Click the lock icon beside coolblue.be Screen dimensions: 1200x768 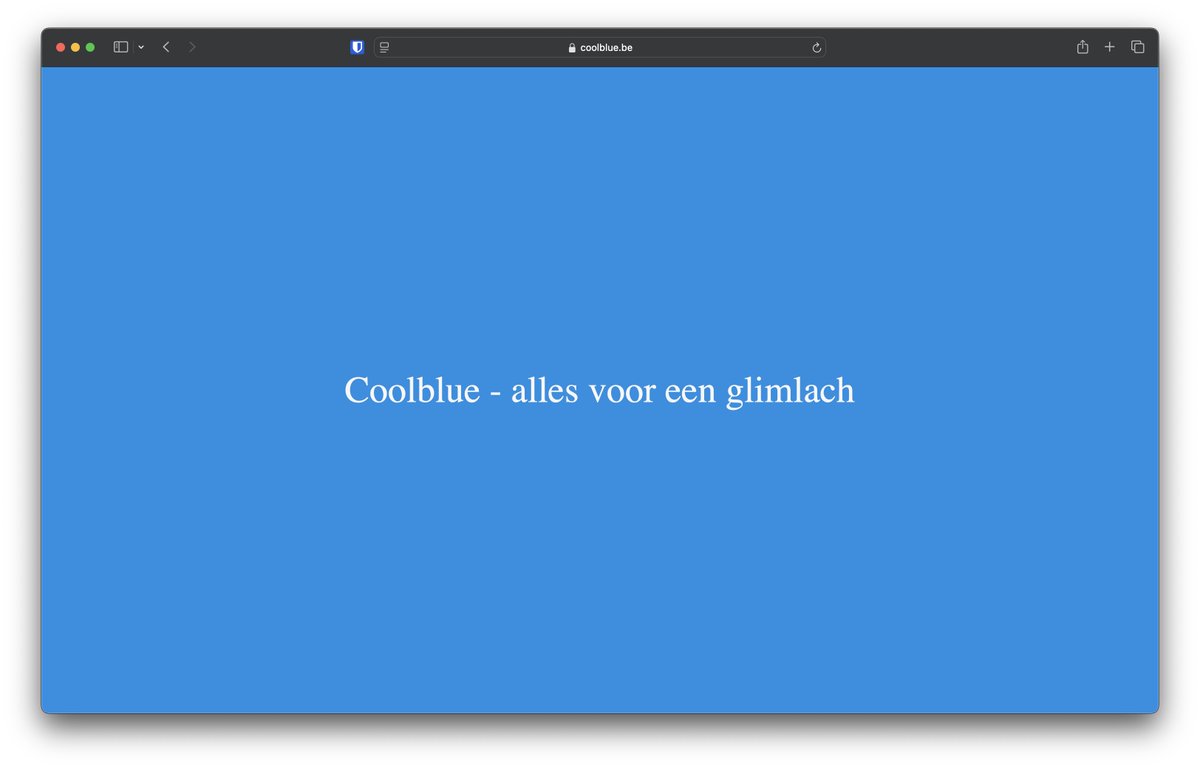pos(572,47)
